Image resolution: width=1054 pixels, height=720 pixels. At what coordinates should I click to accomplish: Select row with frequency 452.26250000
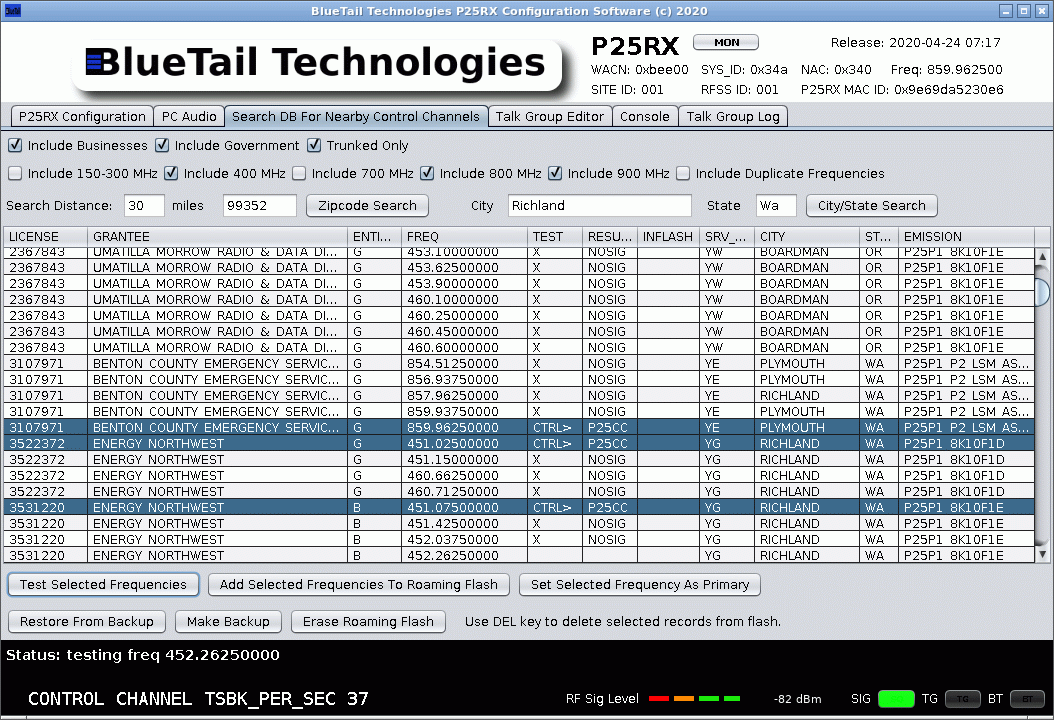pyautogui.click(x=519, y=555)
